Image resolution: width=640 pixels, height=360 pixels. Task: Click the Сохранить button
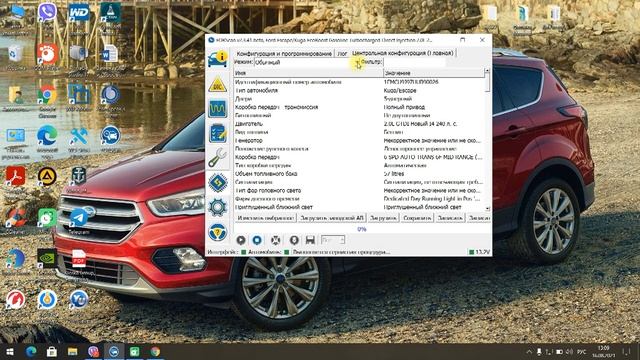417,218
